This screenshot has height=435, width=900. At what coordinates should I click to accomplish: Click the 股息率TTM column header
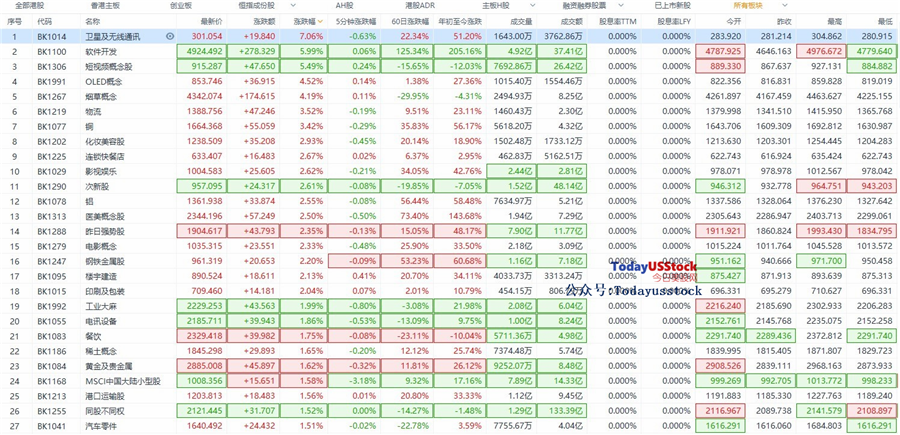tap(618, 21)
